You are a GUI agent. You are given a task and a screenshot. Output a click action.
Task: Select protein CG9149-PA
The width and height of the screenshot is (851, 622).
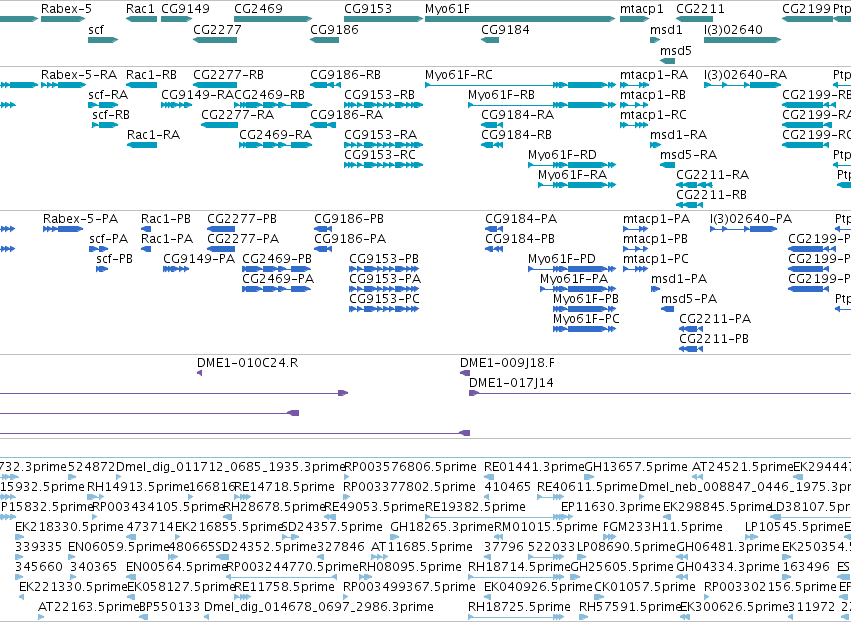coord(176,269)
